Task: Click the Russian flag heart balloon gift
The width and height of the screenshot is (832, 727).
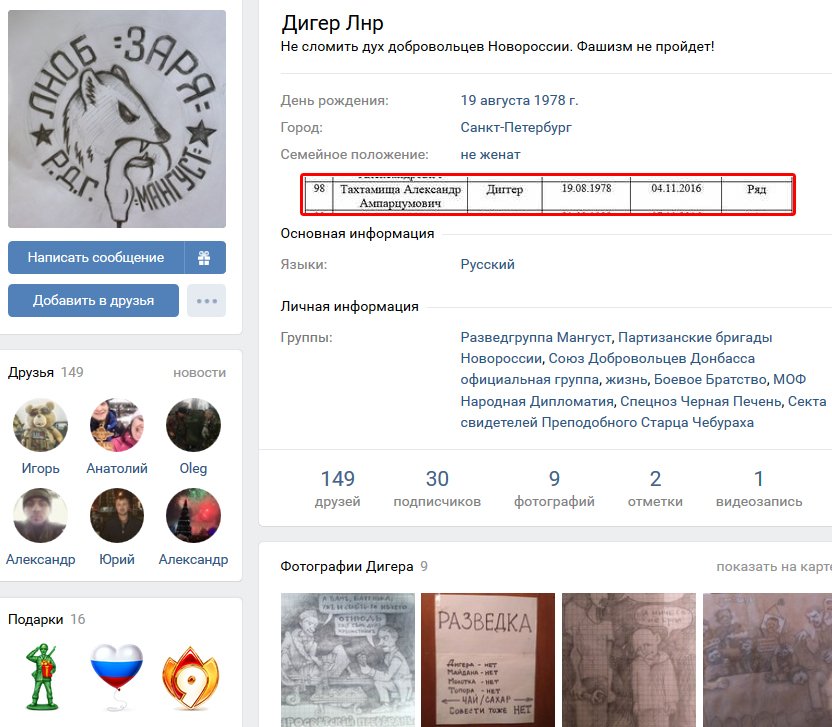Action: tap(117, 678)
